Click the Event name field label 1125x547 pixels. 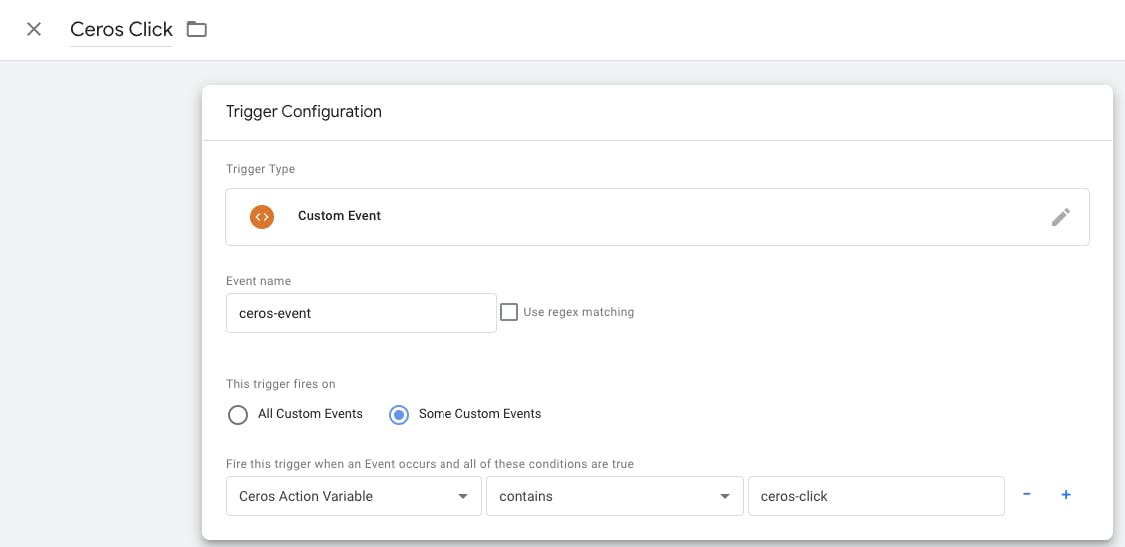(x=258, y=281)
